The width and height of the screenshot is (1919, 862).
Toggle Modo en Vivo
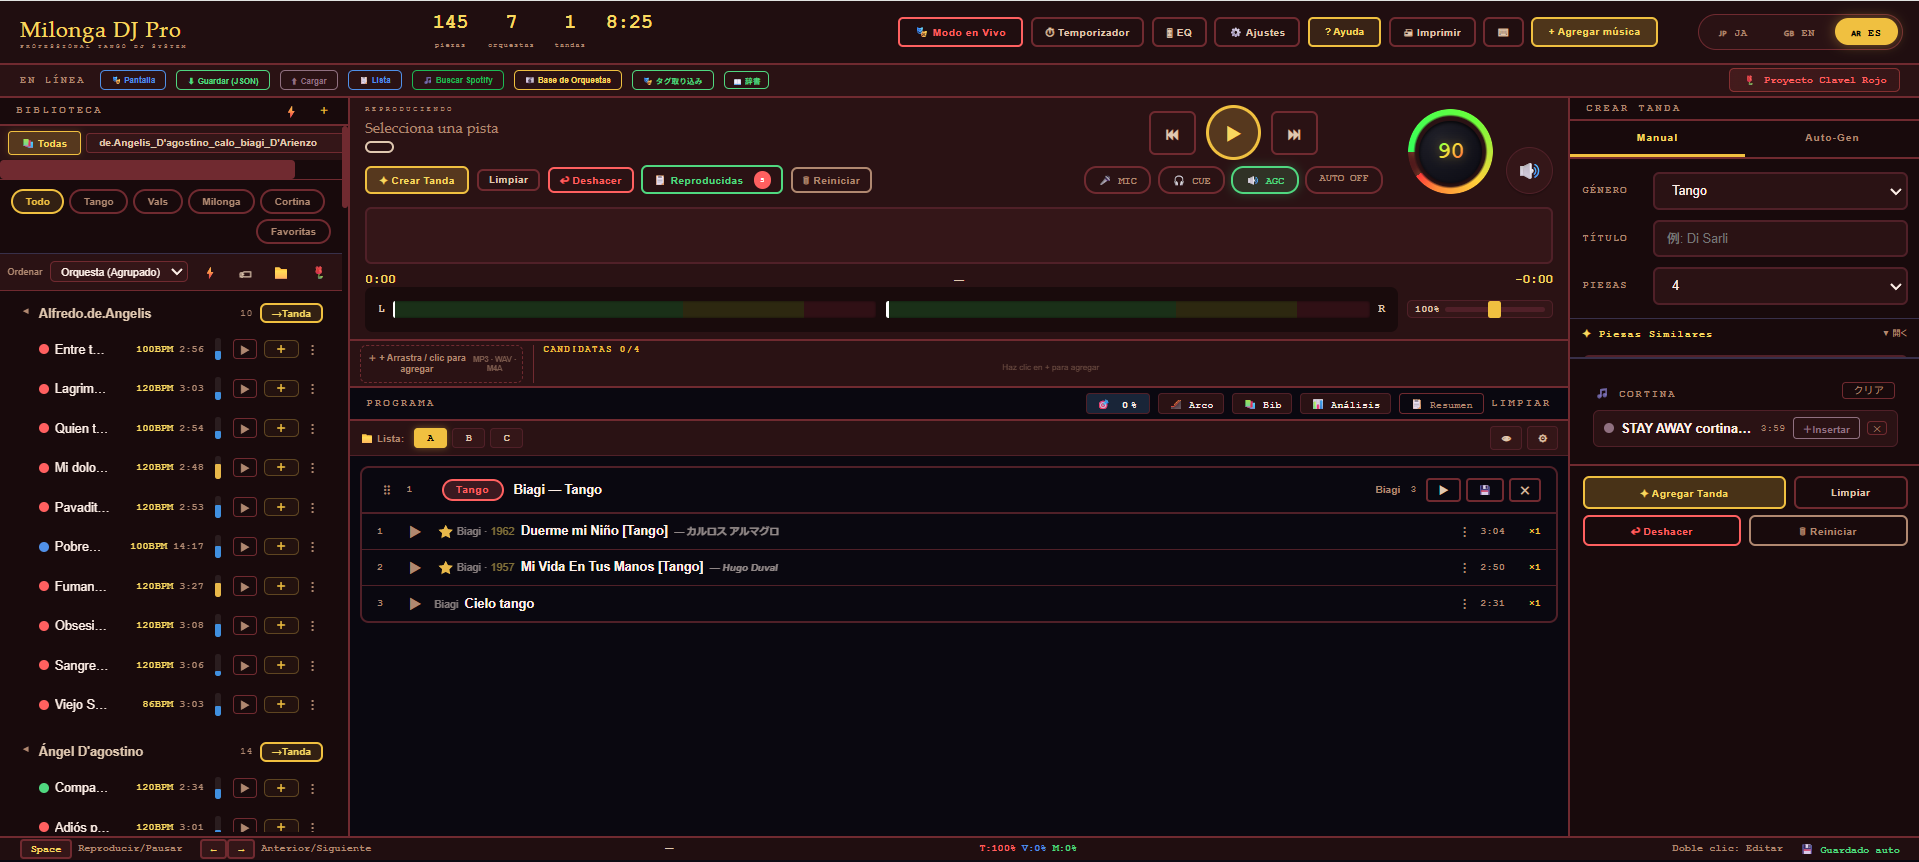[960, 33]
